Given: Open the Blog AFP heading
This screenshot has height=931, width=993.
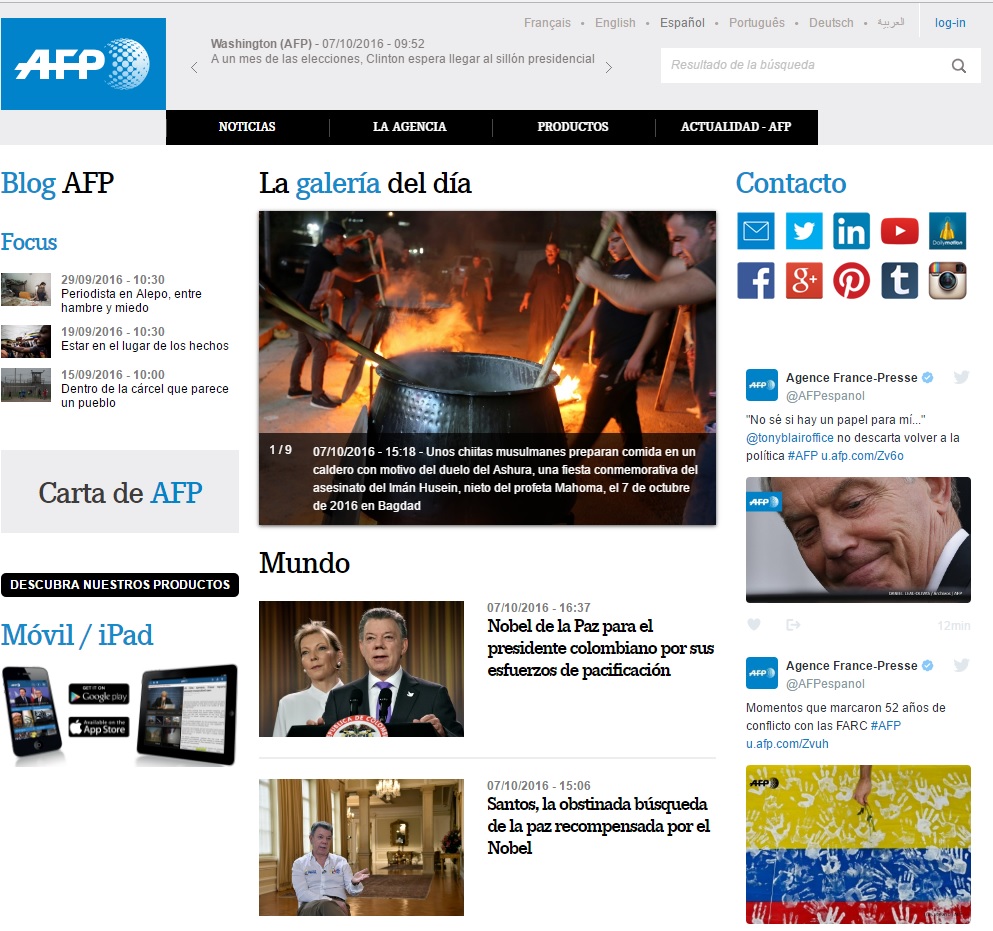Looking at the screenshot, I should click(58, 183).
